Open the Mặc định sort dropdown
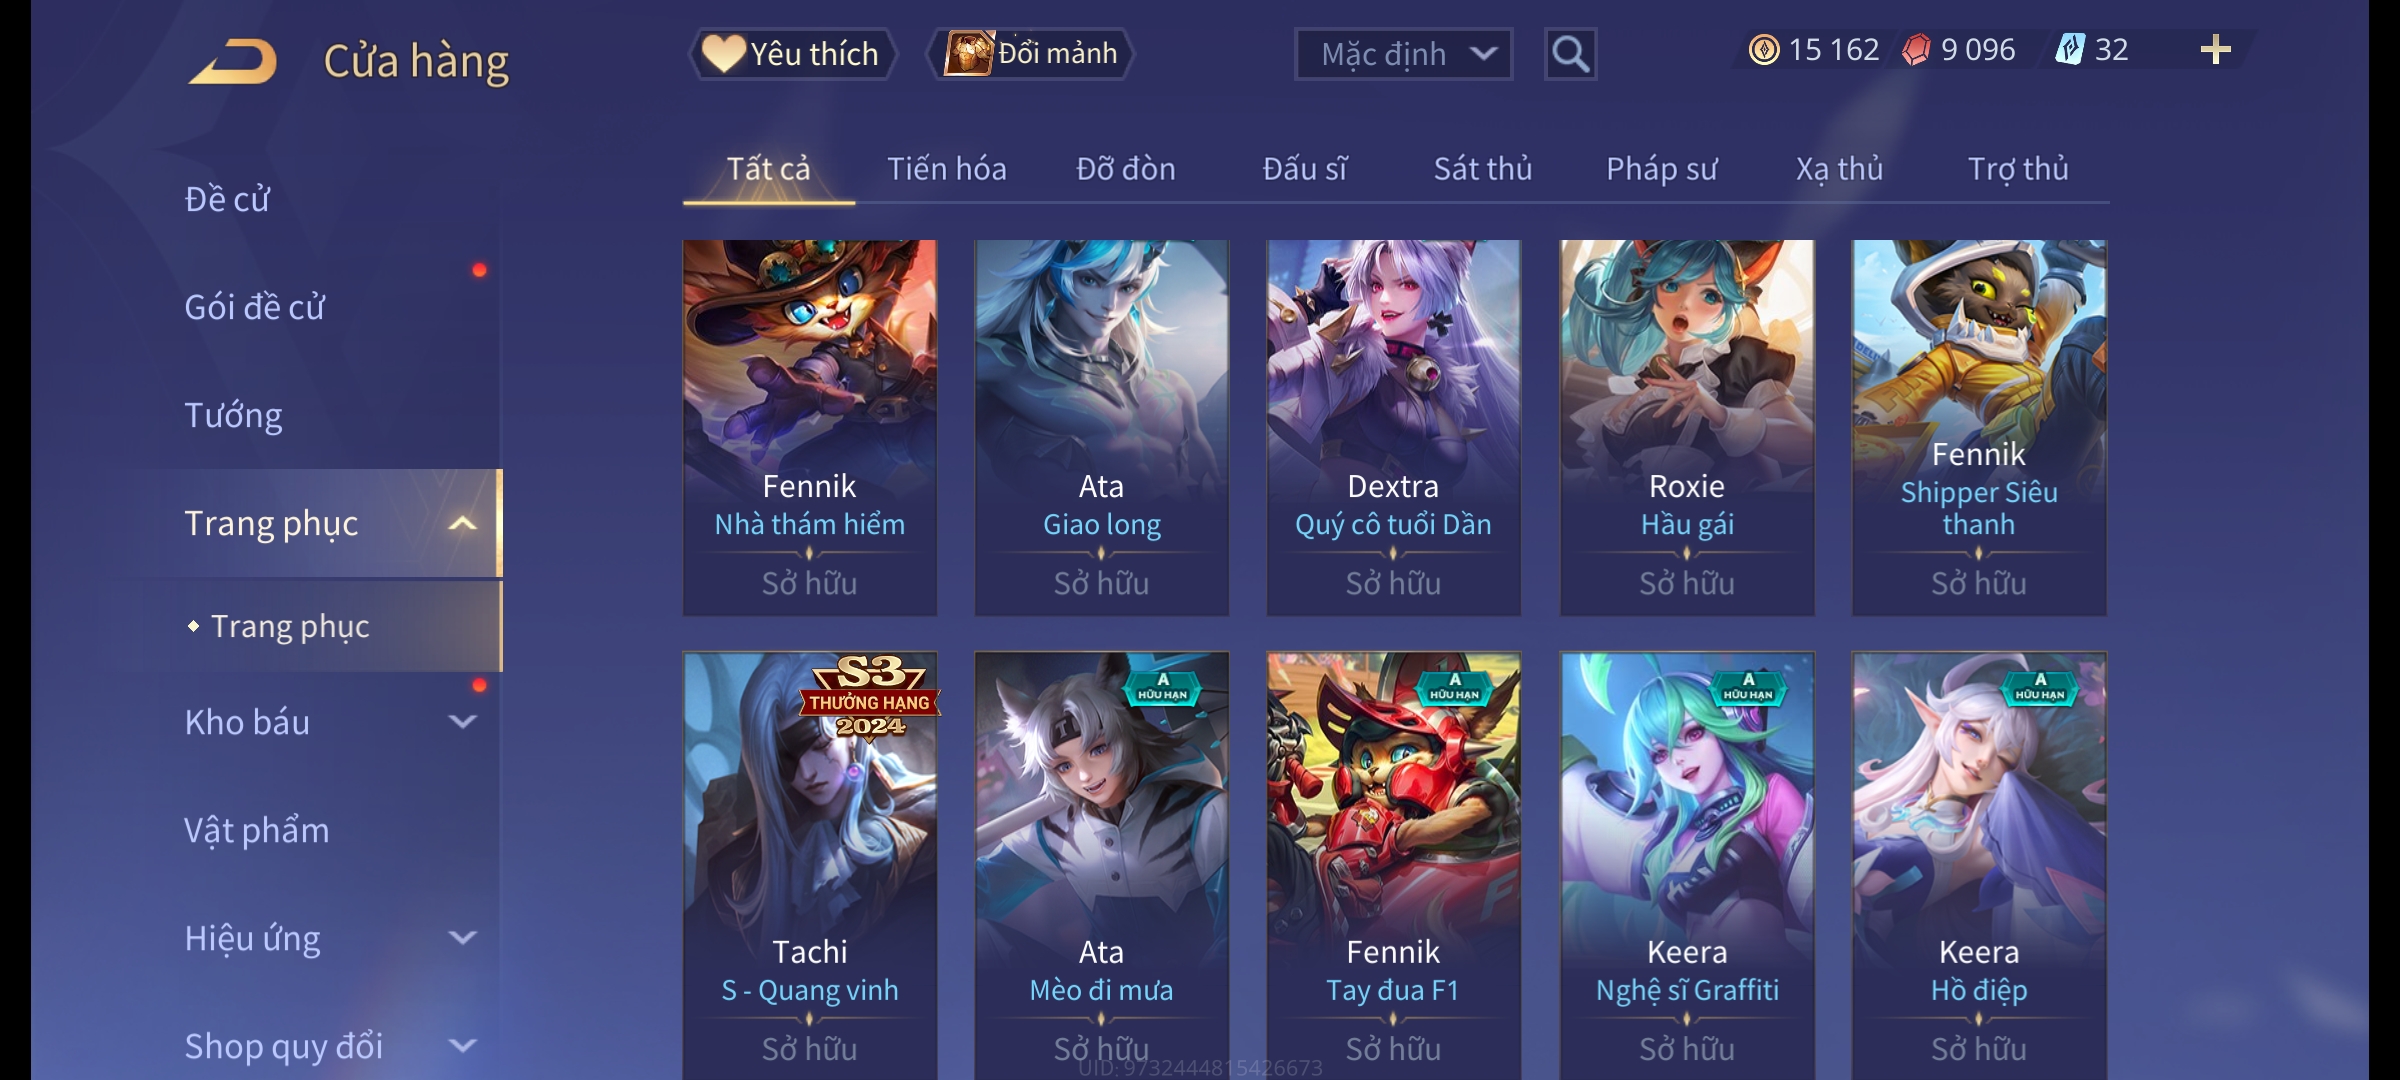The width and height of the screenshot is (2400, 1080). pos(1403,54)
